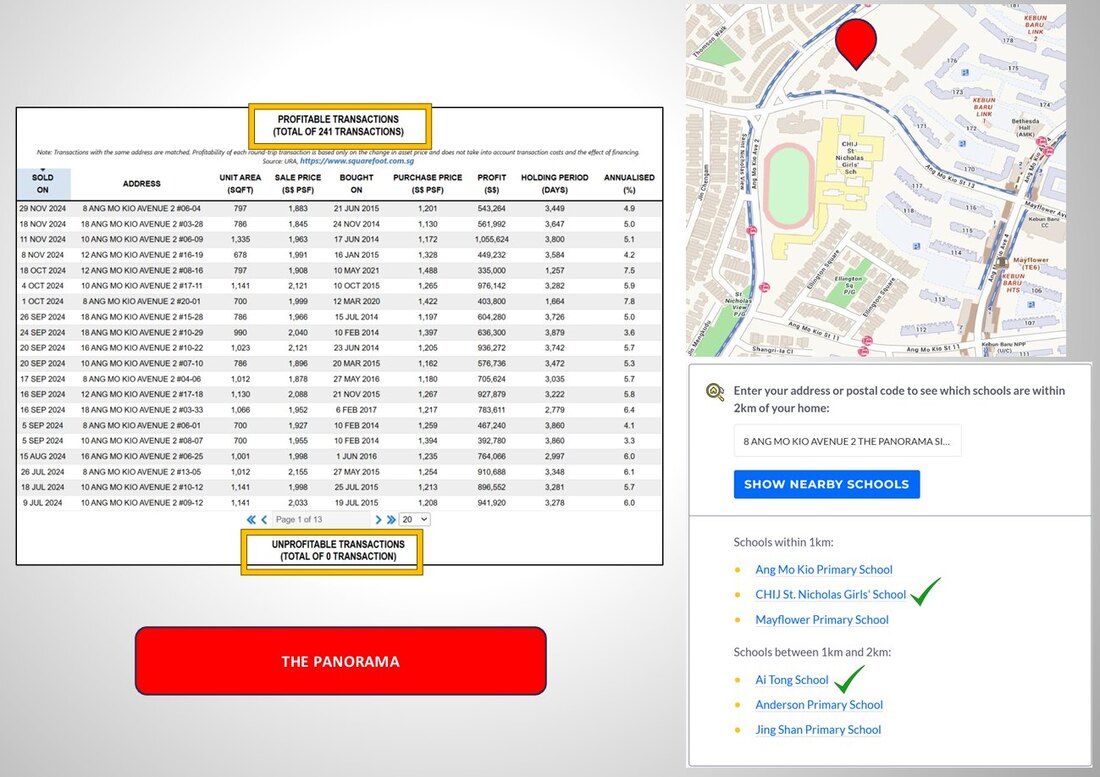Click the red THE PANORAMA banner
Viewport: 1100px width, 777px height.
[x=340, y=661]
